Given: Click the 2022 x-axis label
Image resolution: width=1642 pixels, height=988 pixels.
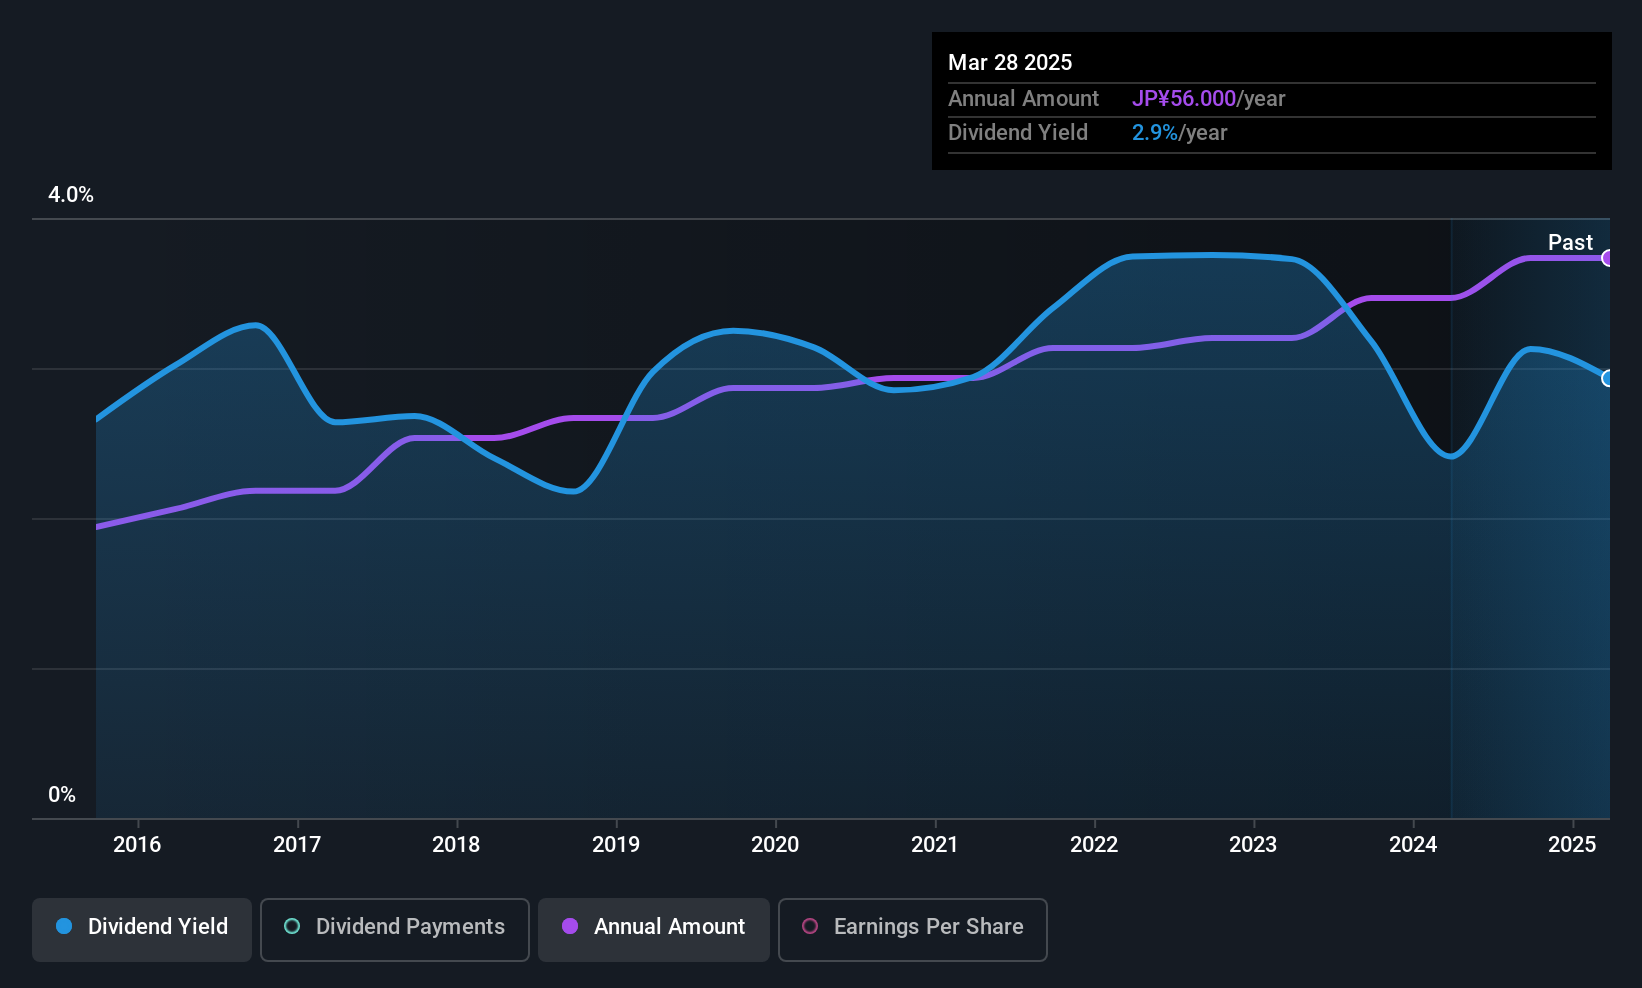Looking at the screenshot, I should [1094, 844].
